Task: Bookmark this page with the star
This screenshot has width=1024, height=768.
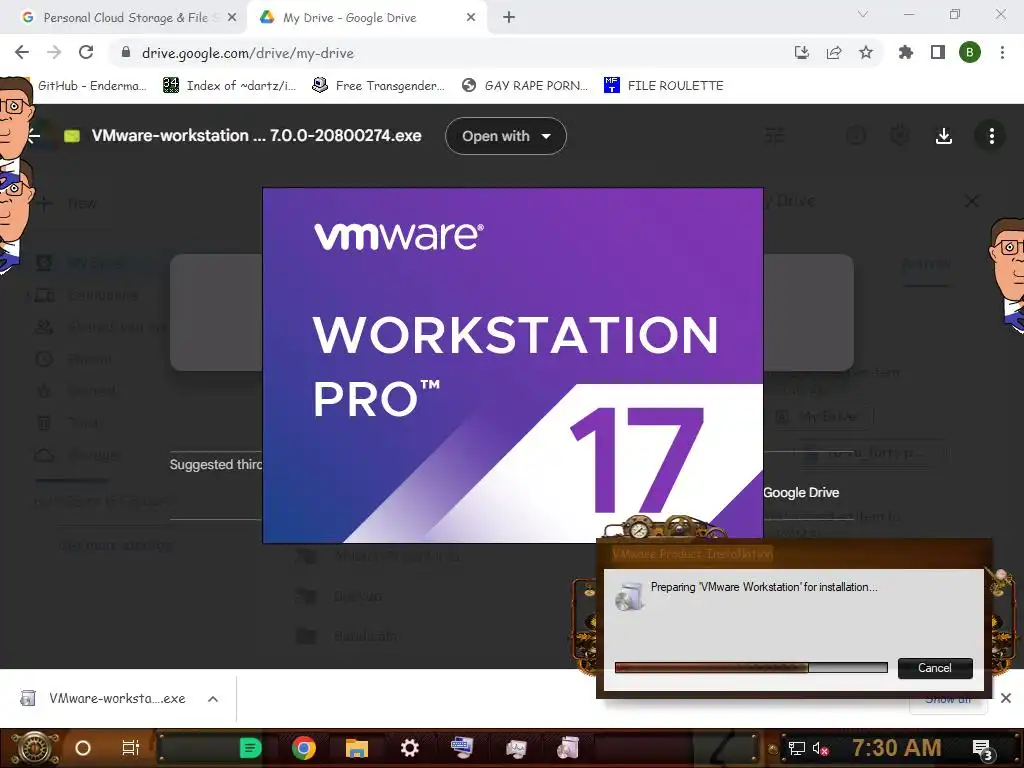Action: 866,52
